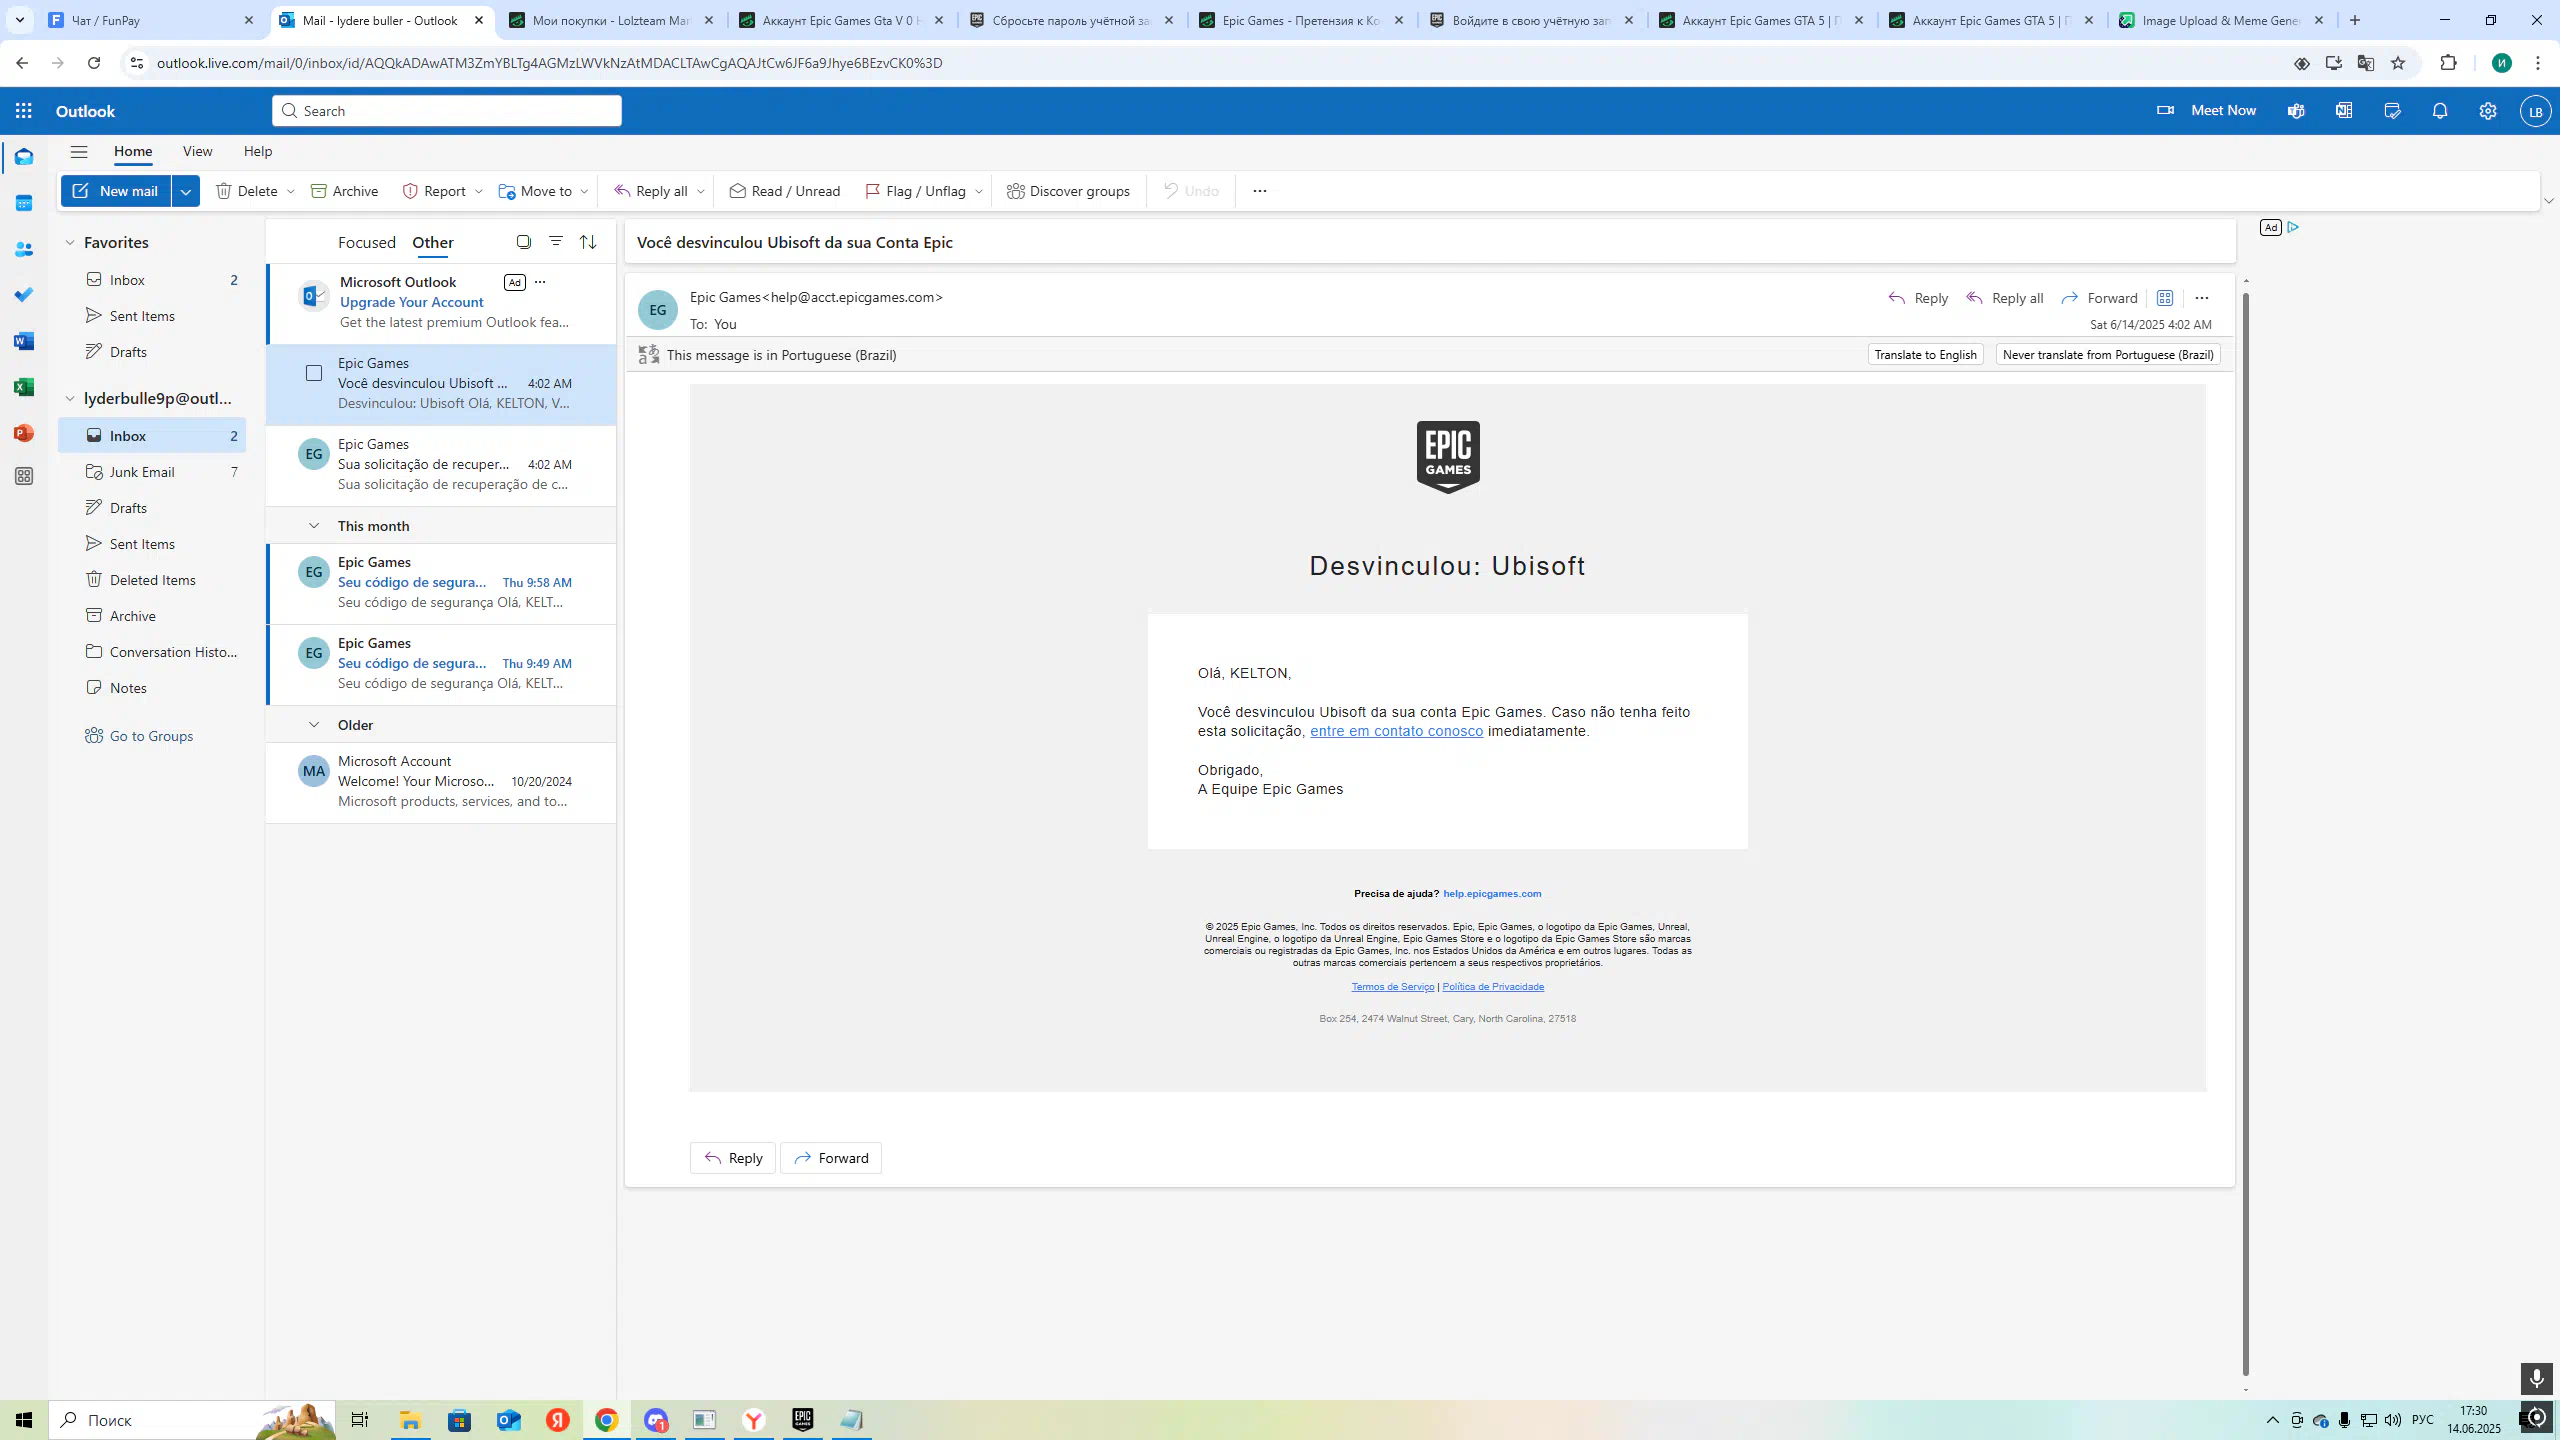
Task: Switch to the View ribbon tab
Action: (197, 151)
